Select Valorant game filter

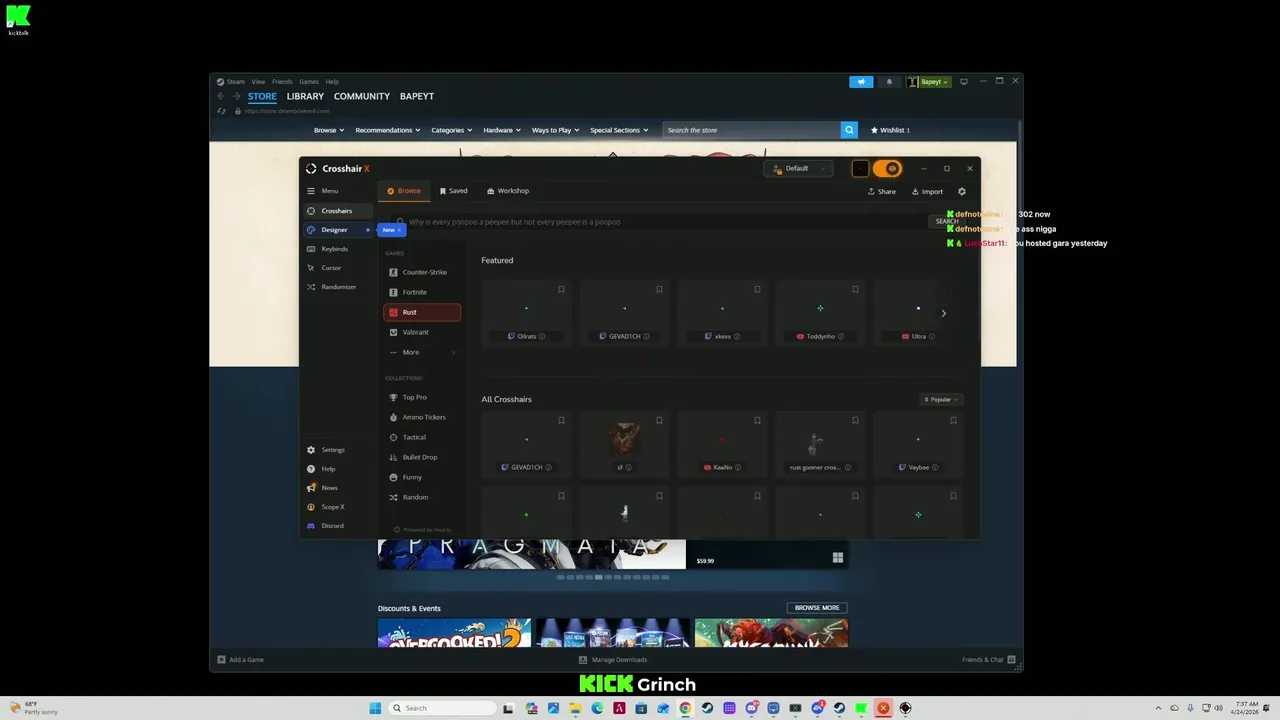422,332
